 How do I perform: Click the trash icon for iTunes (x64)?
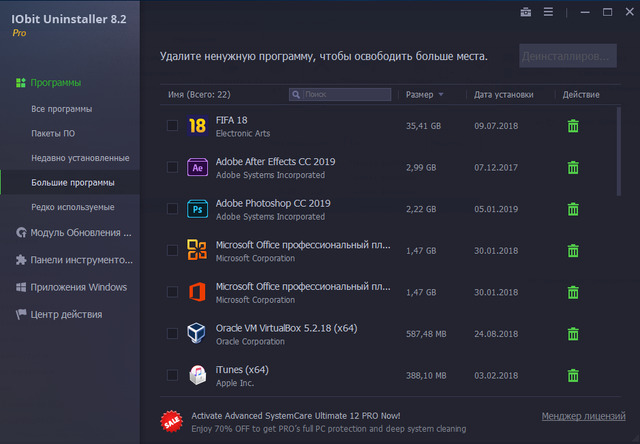573,375
